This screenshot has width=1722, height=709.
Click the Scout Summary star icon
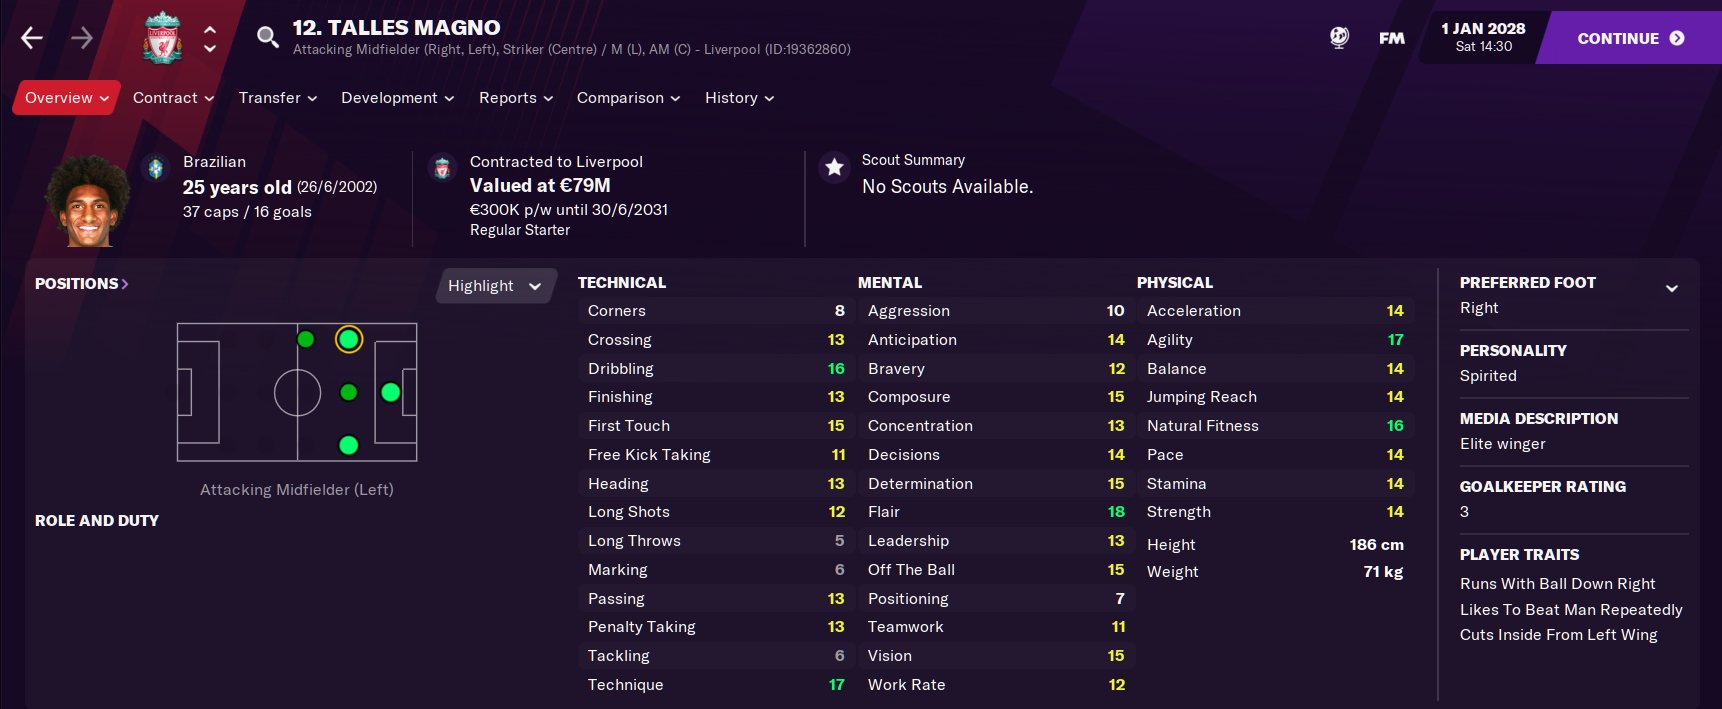point(834,167)
